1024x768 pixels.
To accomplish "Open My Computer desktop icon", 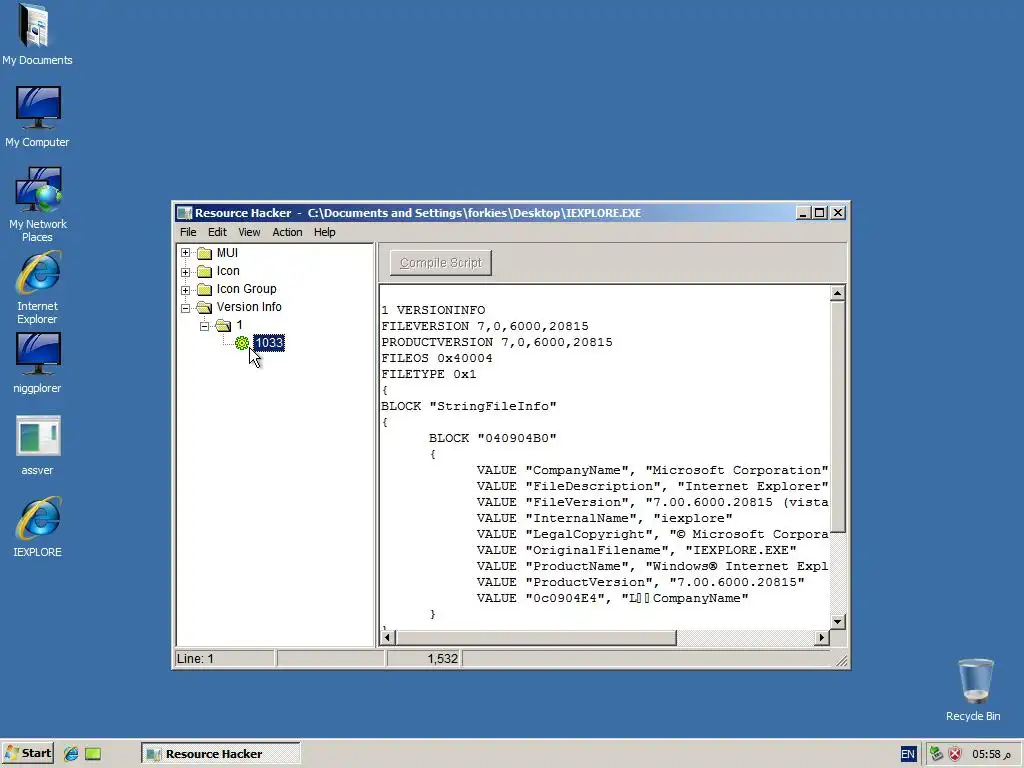I will point(37,116).
